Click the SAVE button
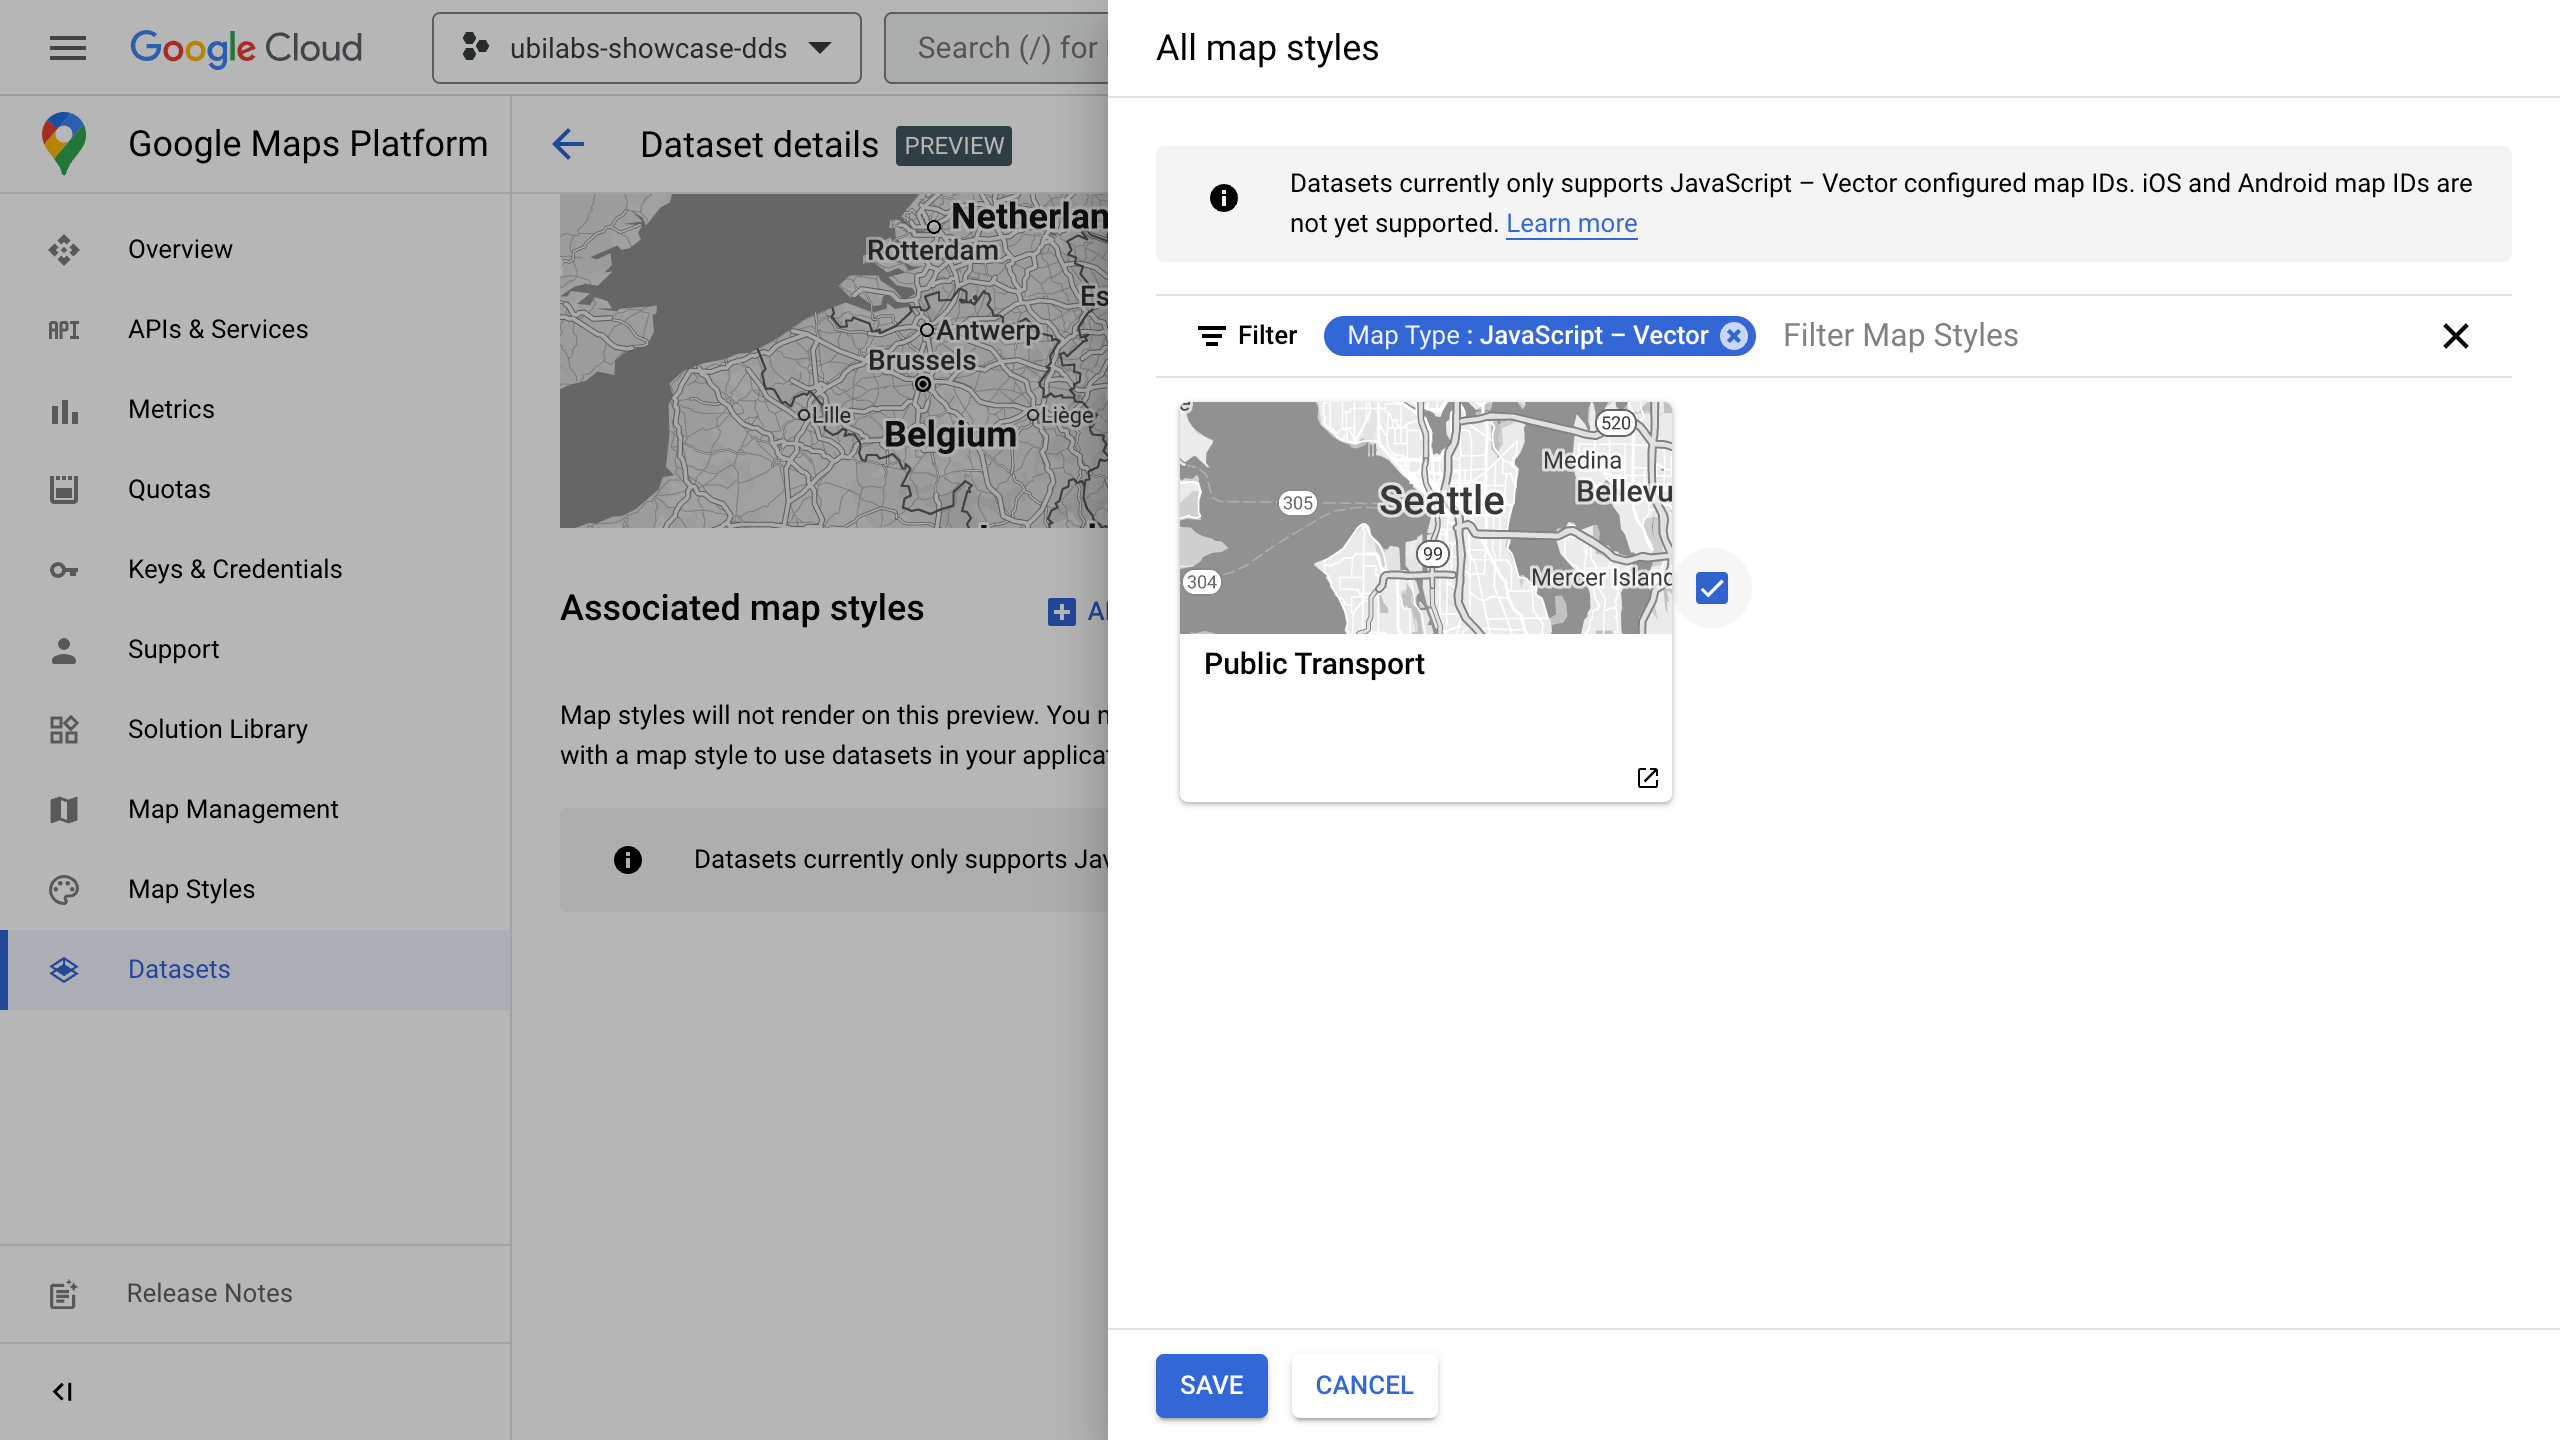 click(1211, 1385)
